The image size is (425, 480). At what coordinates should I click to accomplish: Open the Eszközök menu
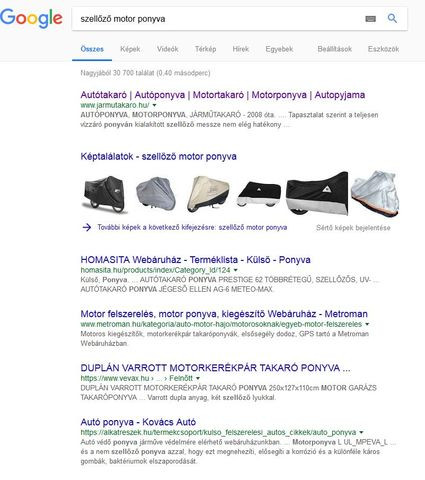pos(383,49)
